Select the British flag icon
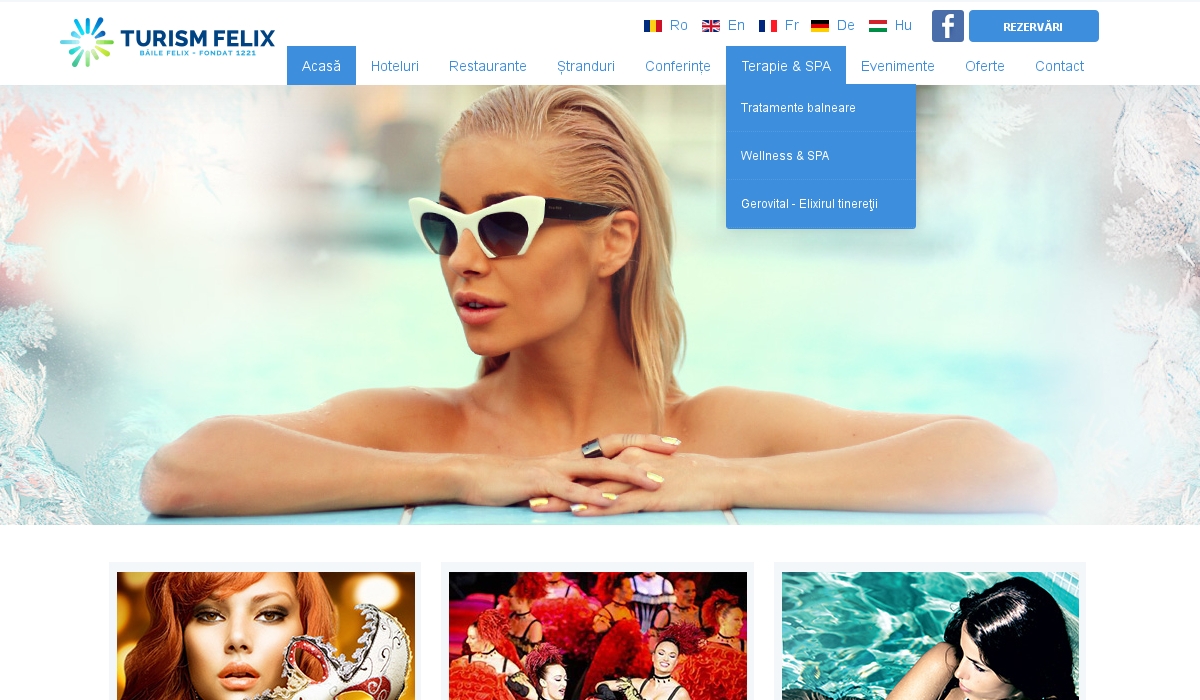The height and width of the screenshot is (700, 1200). tap(711, 26)
